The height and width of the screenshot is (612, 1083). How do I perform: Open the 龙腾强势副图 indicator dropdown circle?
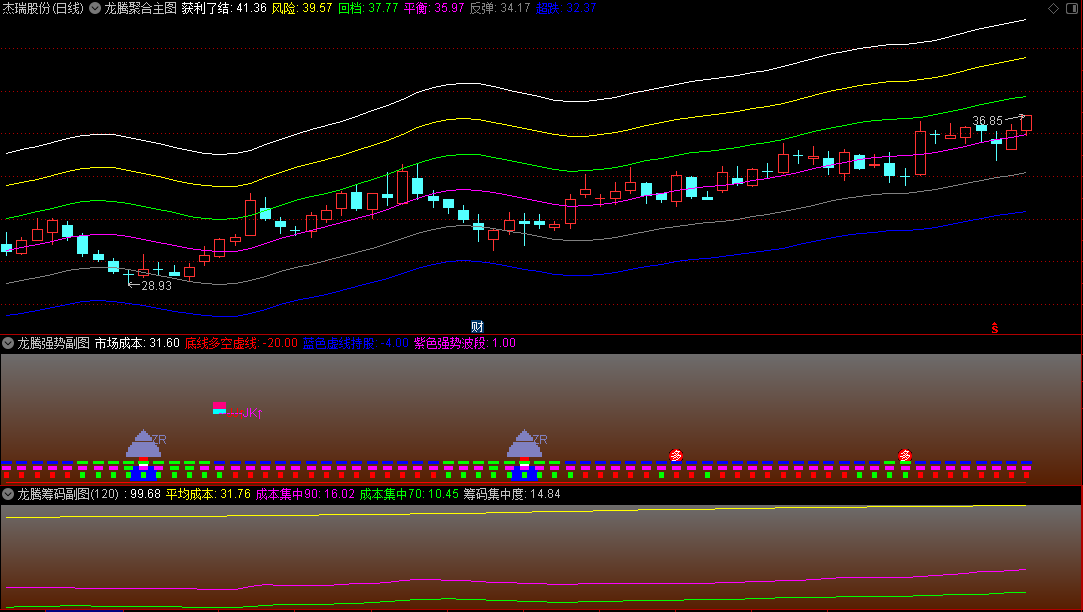point(8,343)
